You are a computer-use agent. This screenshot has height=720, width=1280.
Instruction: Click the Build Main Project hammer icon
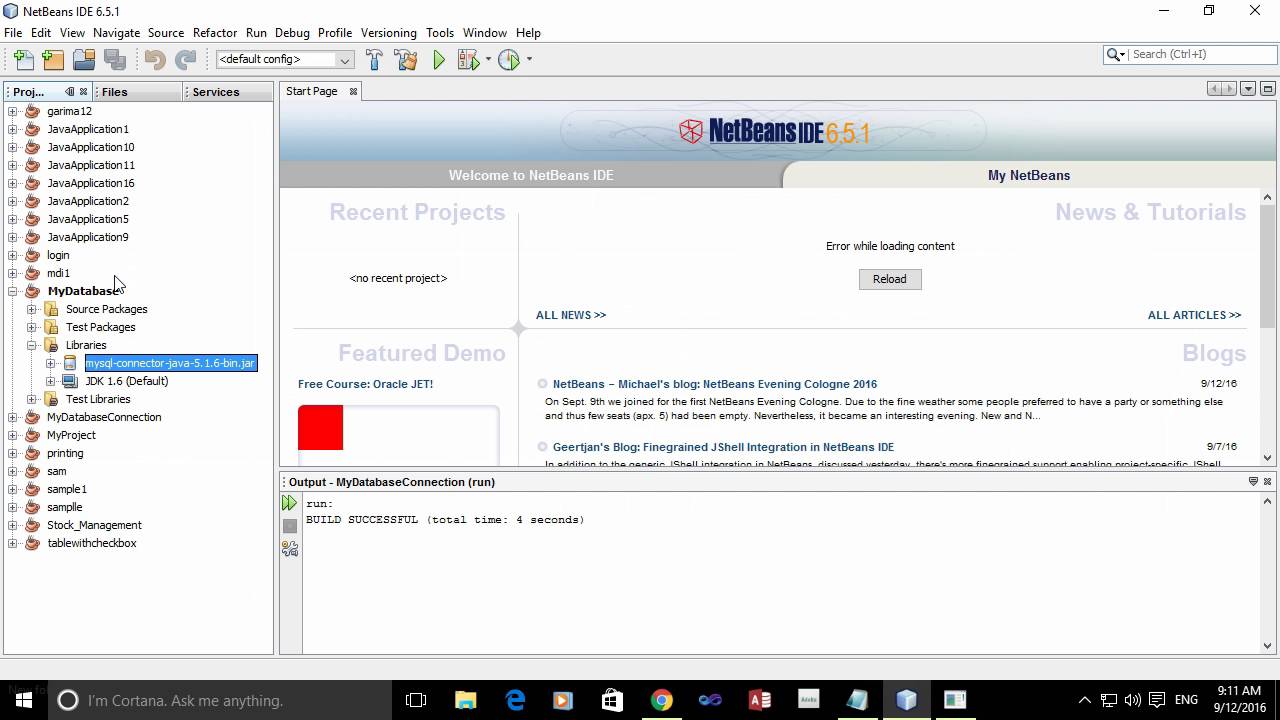(x=375, y=60)
